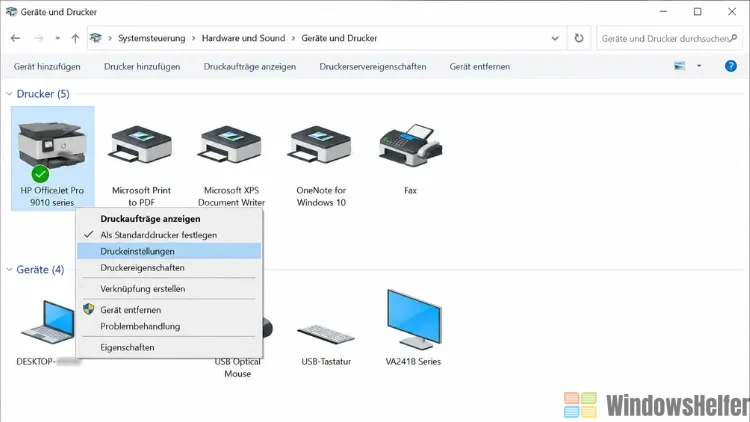Click the search magnifier icon
This screenshot has height=422, width=750.
734,38
